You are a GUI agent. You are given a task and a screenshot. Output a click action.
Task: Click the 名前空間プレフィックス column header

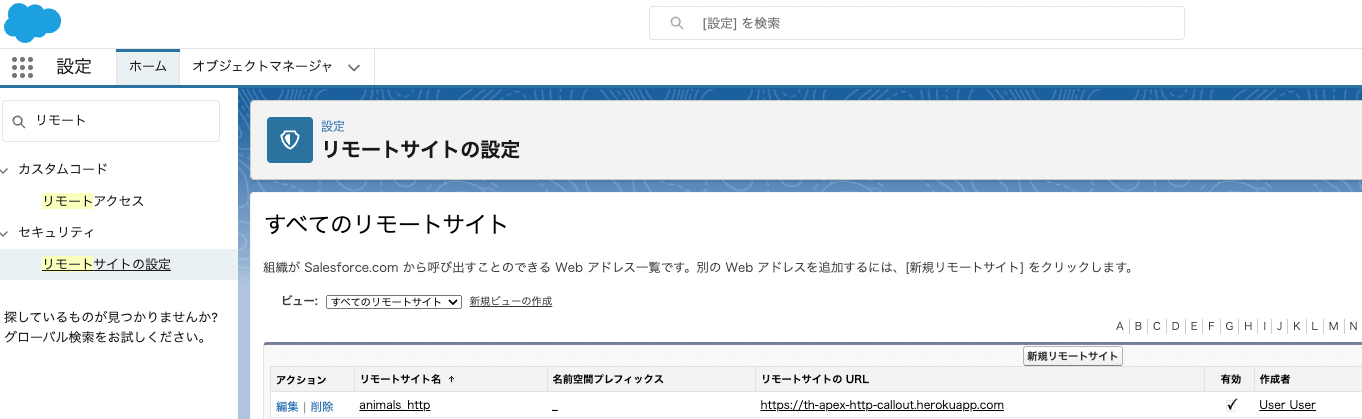point(608,380)
